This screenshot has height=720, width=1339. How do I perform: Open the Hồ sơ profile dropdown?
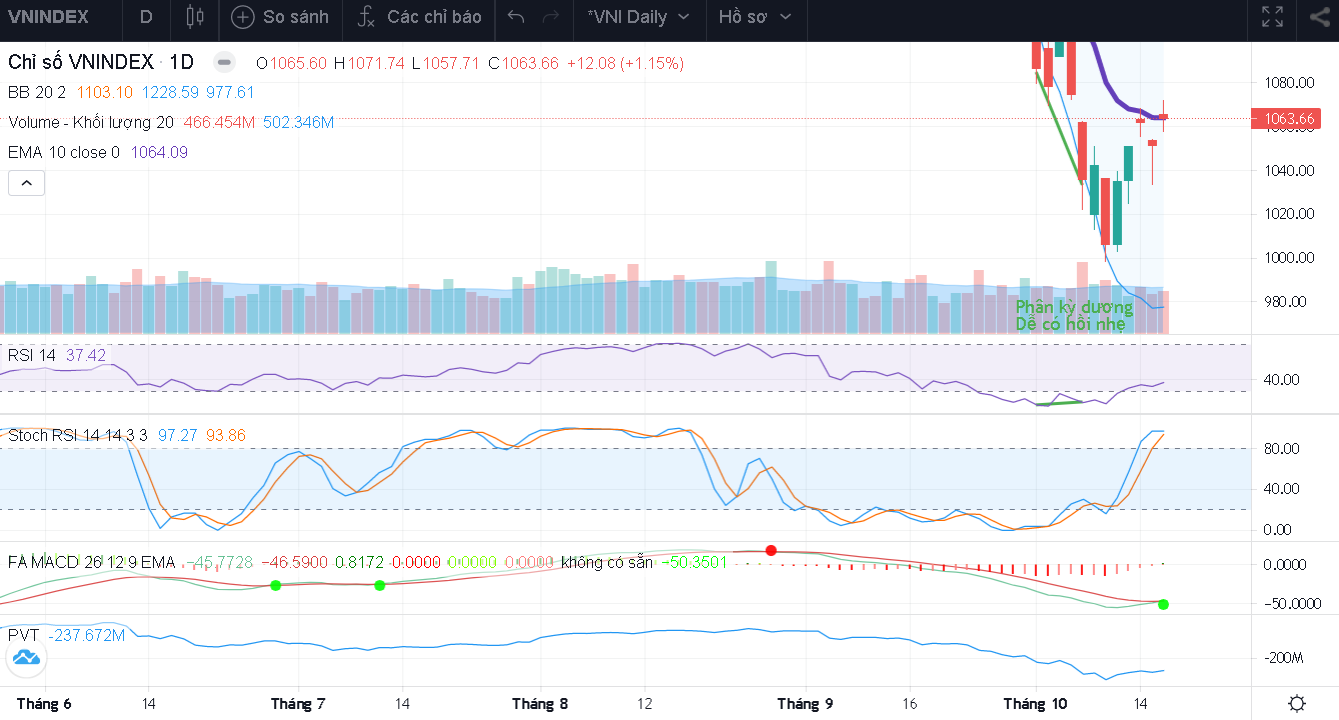(755, 17)
